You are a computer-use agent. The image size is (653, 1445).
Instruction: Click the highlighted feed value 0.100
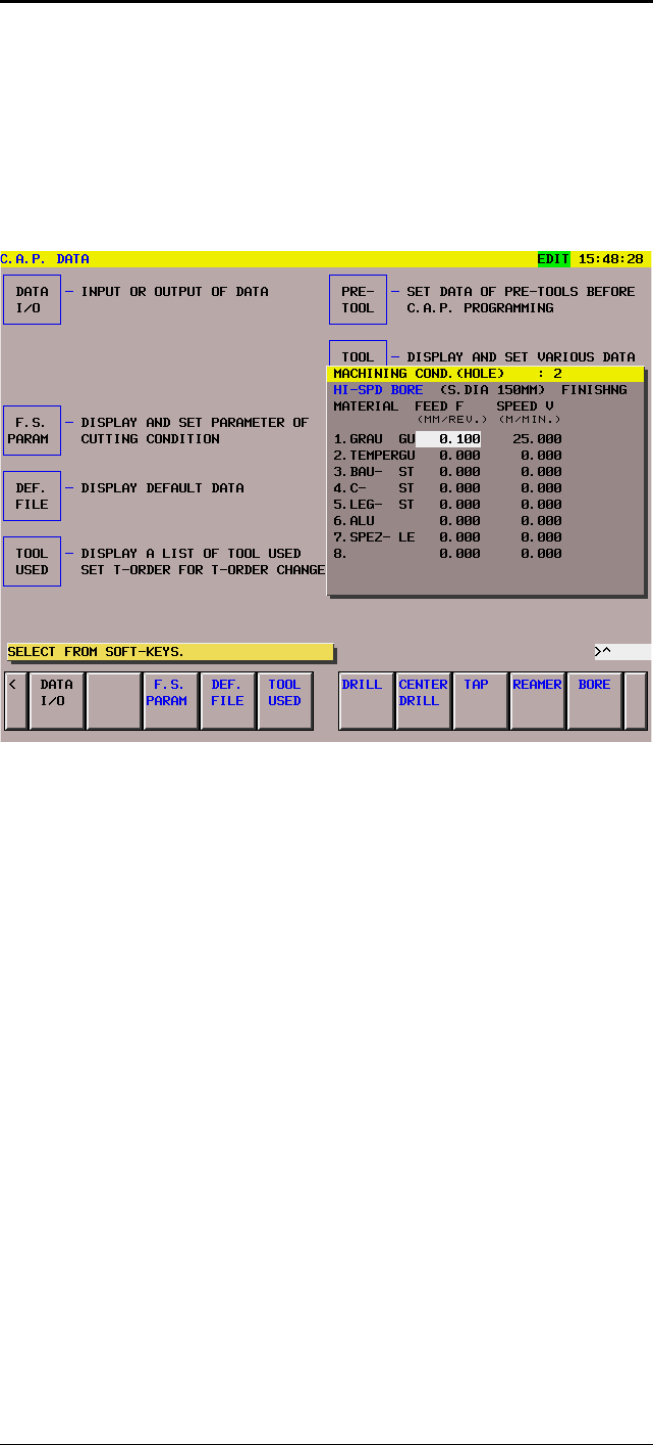point(449,439)
